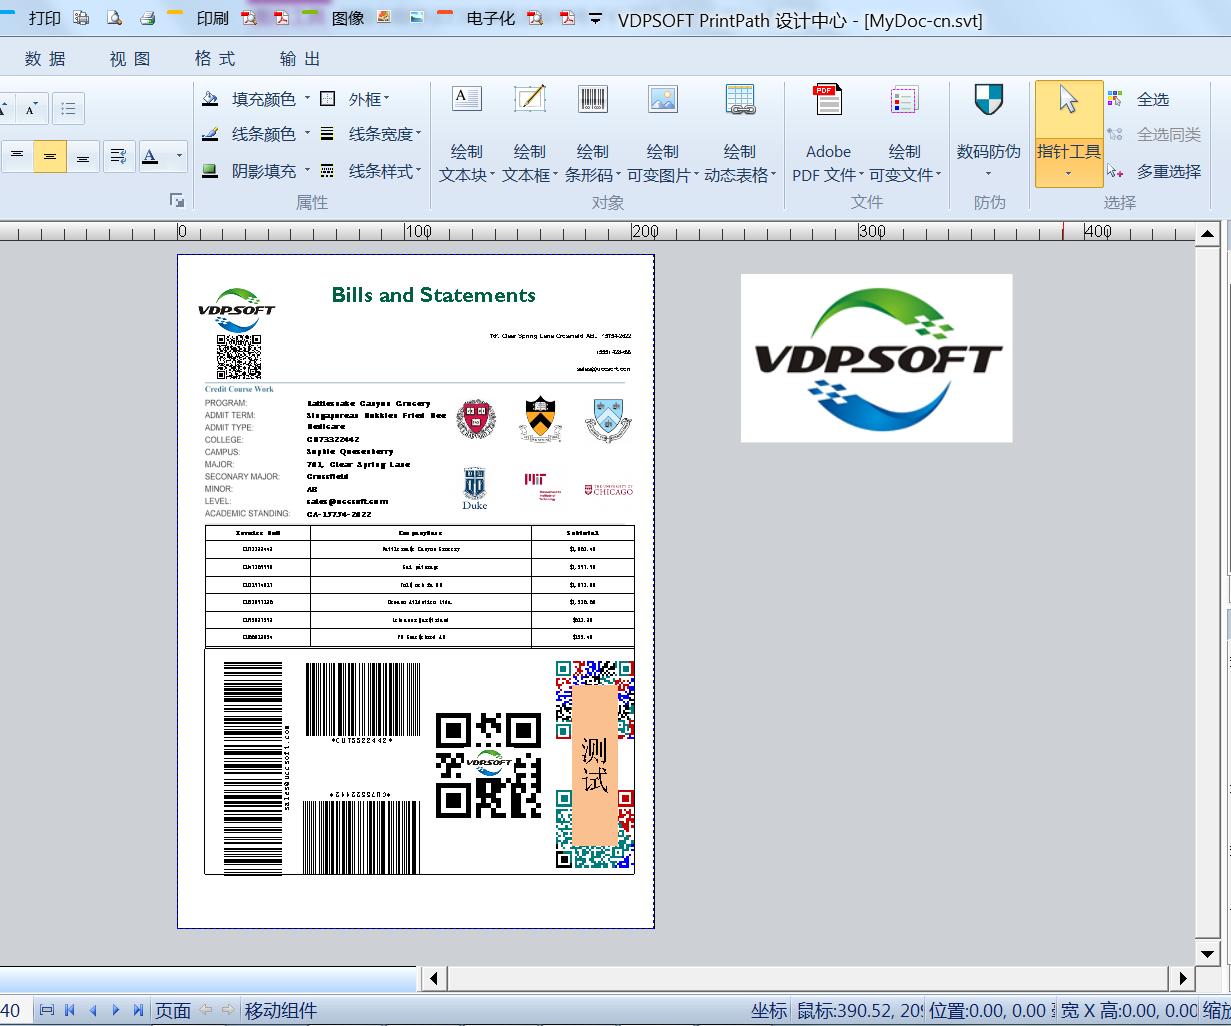Click the Draw Text Block (绘制文本块) icon
Screen dimensions: 1231x1026
click(466, 100)
